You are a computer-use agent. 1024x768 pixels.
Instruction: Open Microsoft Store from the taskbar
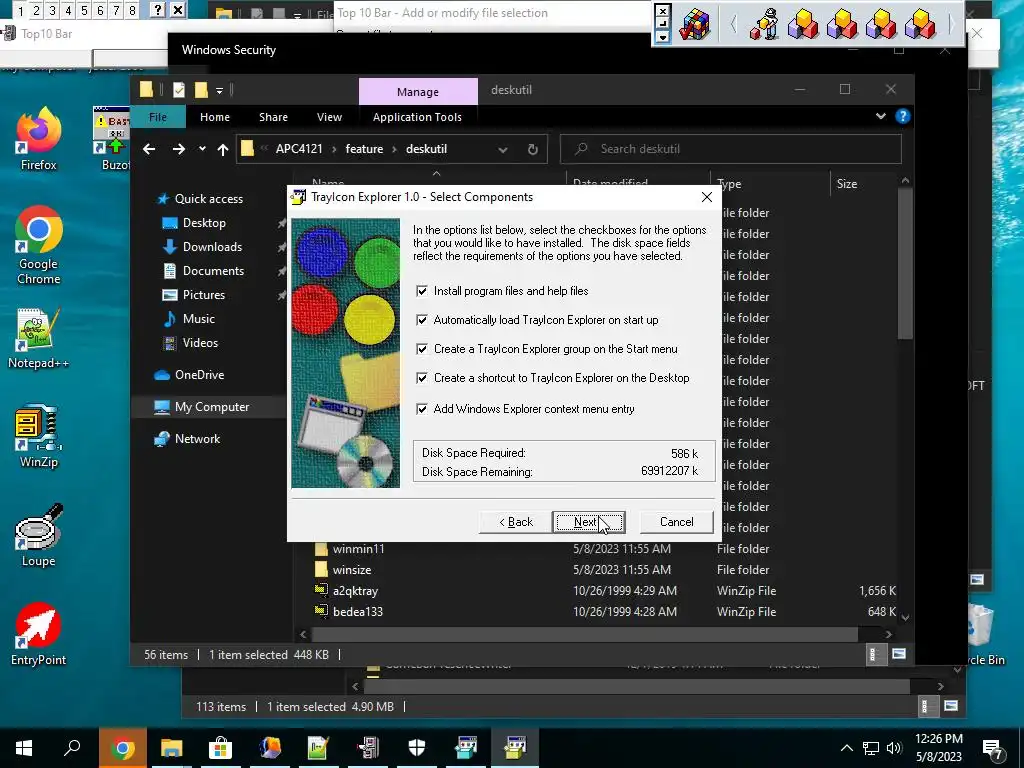221,748
